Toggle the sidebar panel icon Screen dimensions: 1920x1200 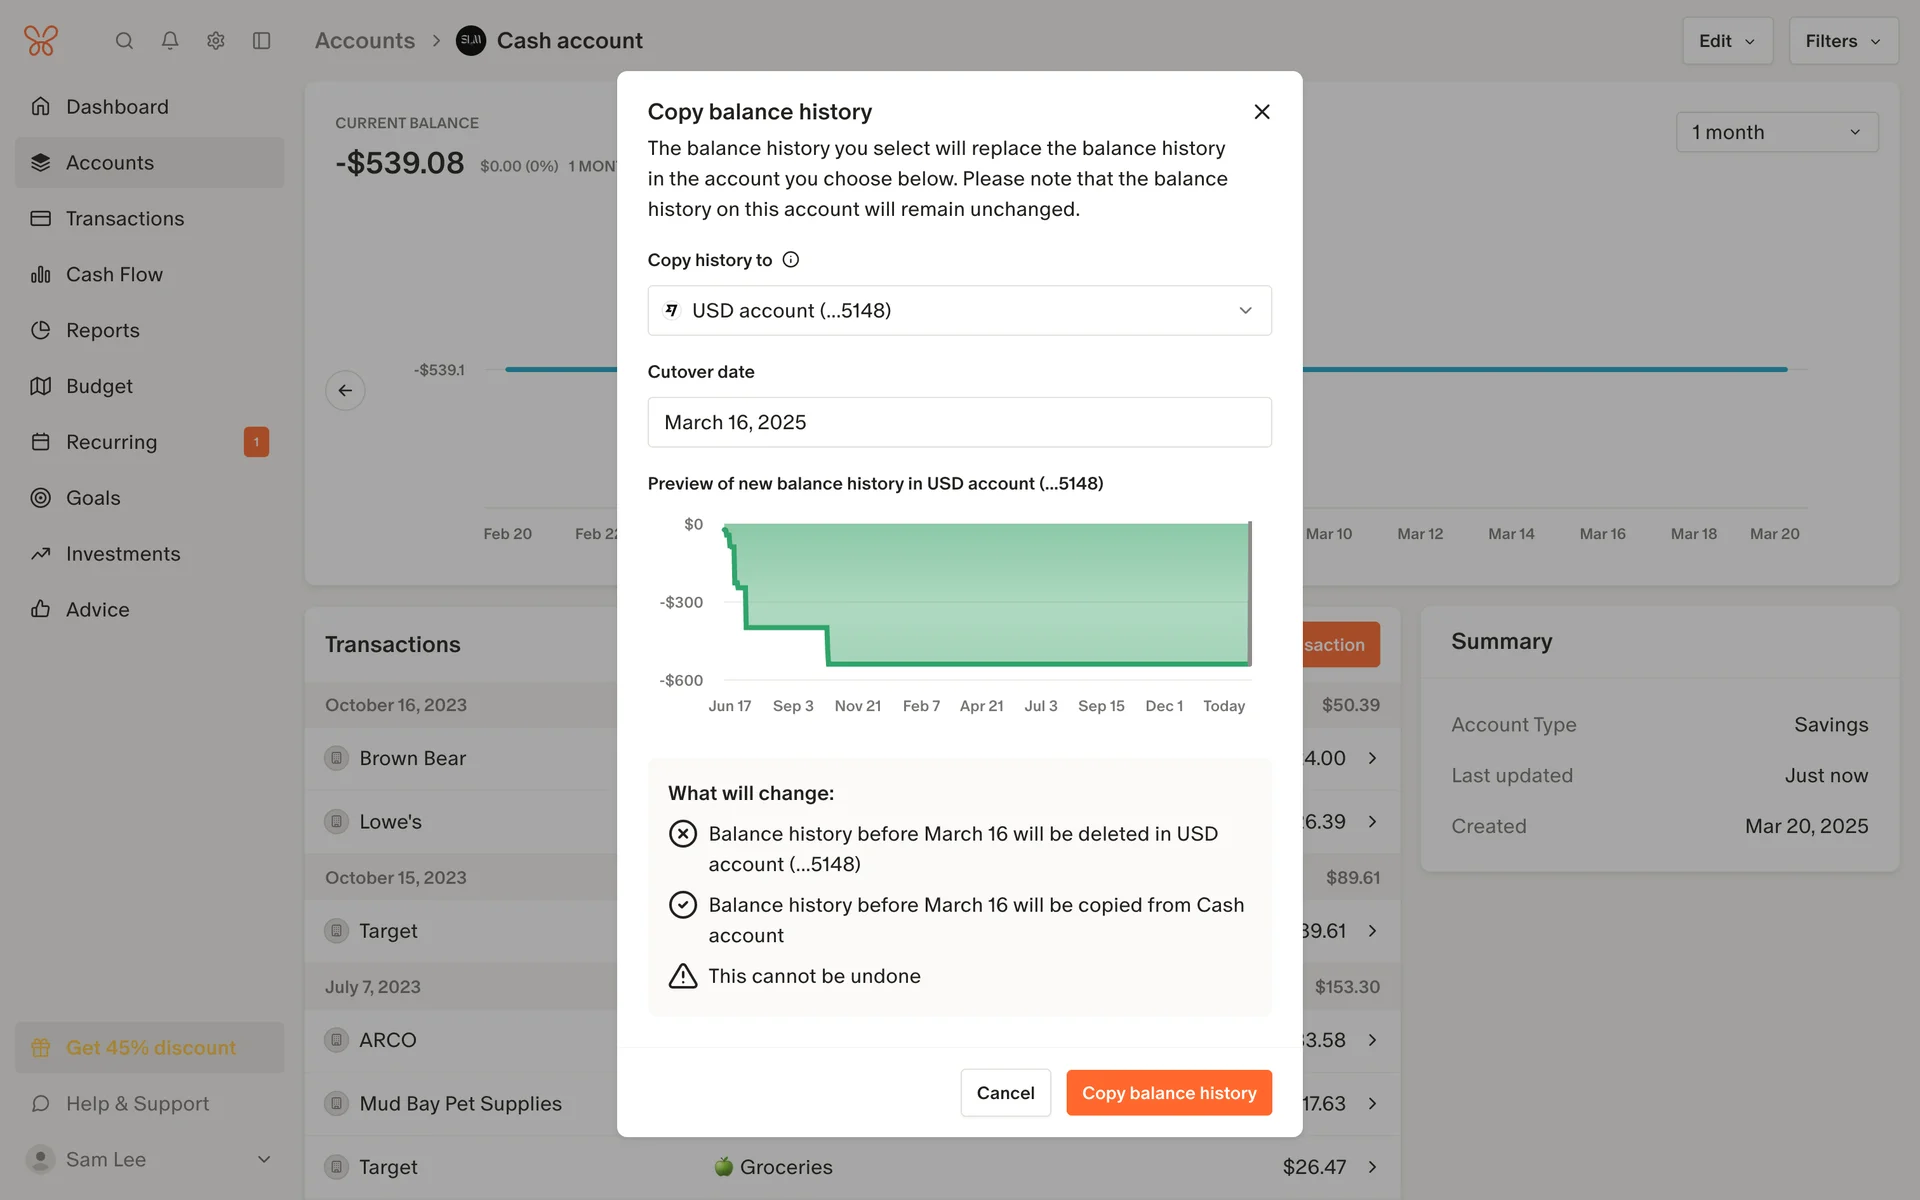pos(262,41)
